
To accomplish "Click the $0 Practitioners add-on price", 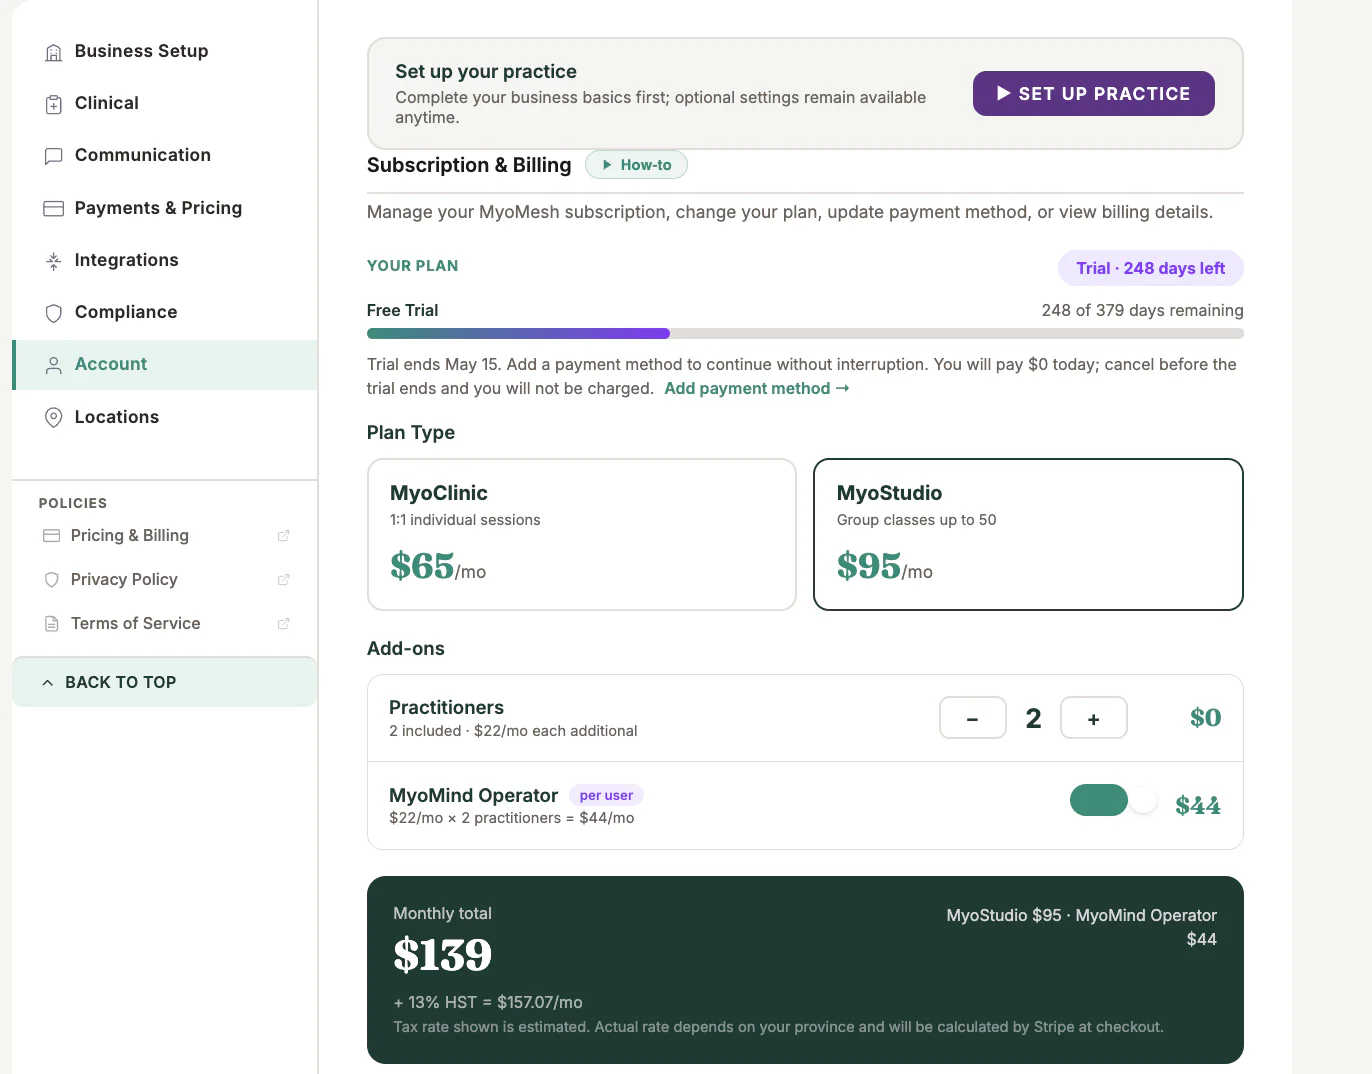I will coord(1206,717).
